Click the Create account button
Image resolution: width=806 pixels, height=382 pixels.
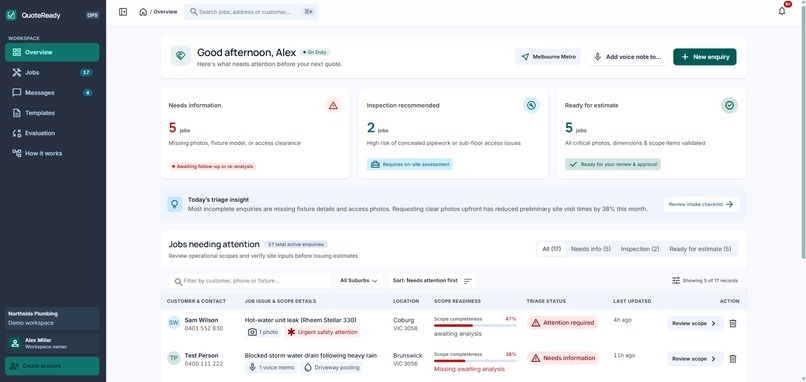click(x=52, y=366)
